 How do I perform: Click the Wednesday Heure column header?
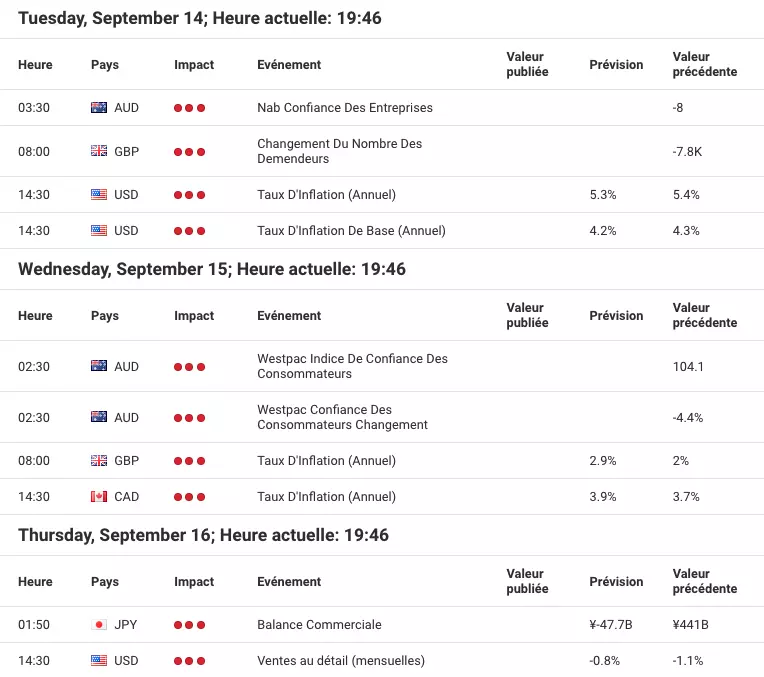click(35, 315)
